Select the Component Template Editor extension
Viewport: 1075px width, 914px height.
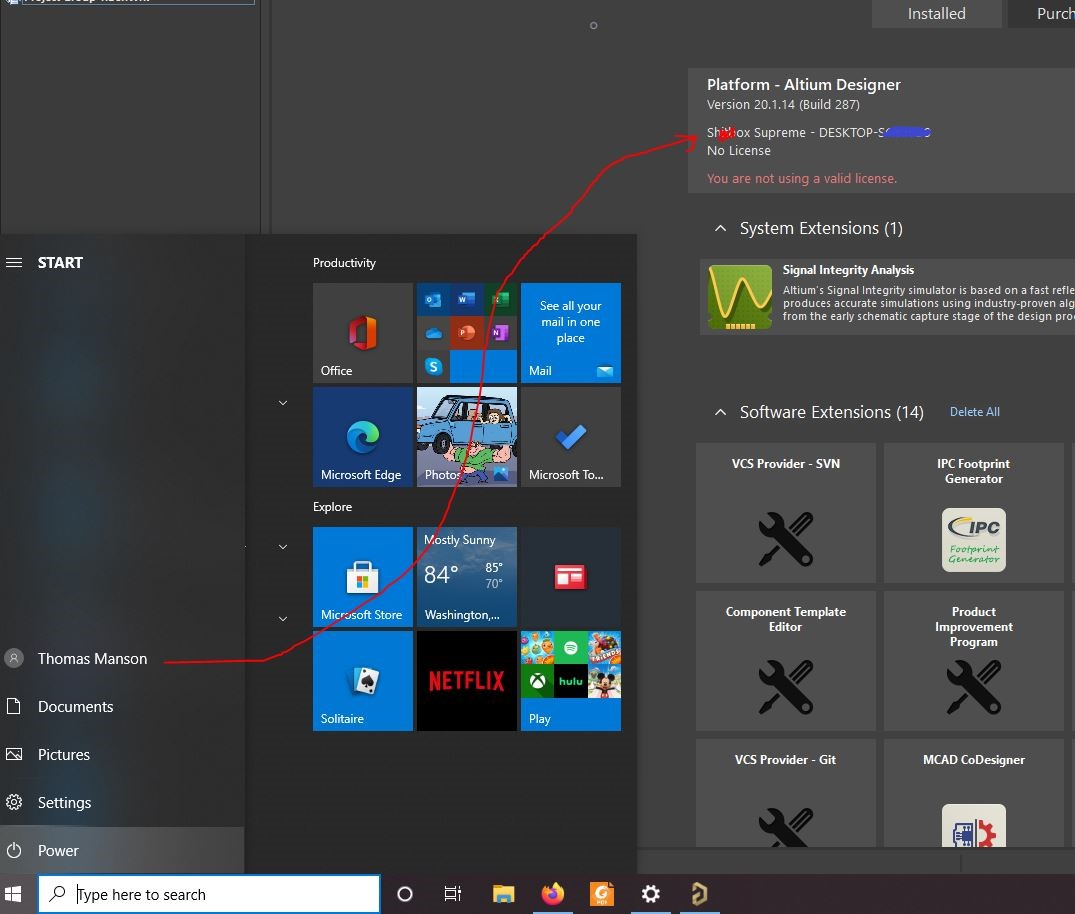786,661
